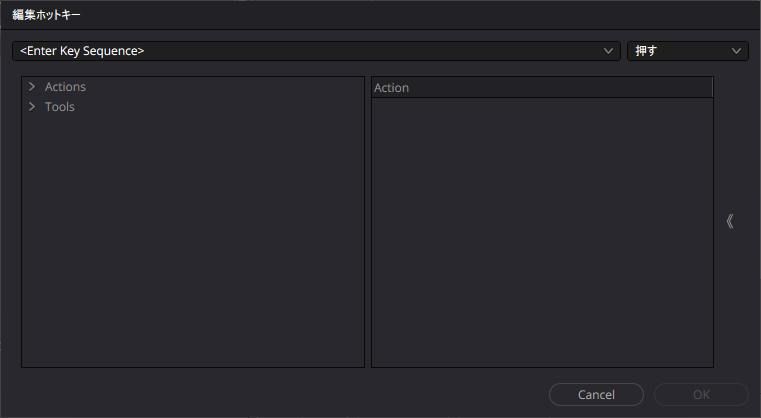Select the Tools category label
This screenshot has width=761, height=418.
60,107
